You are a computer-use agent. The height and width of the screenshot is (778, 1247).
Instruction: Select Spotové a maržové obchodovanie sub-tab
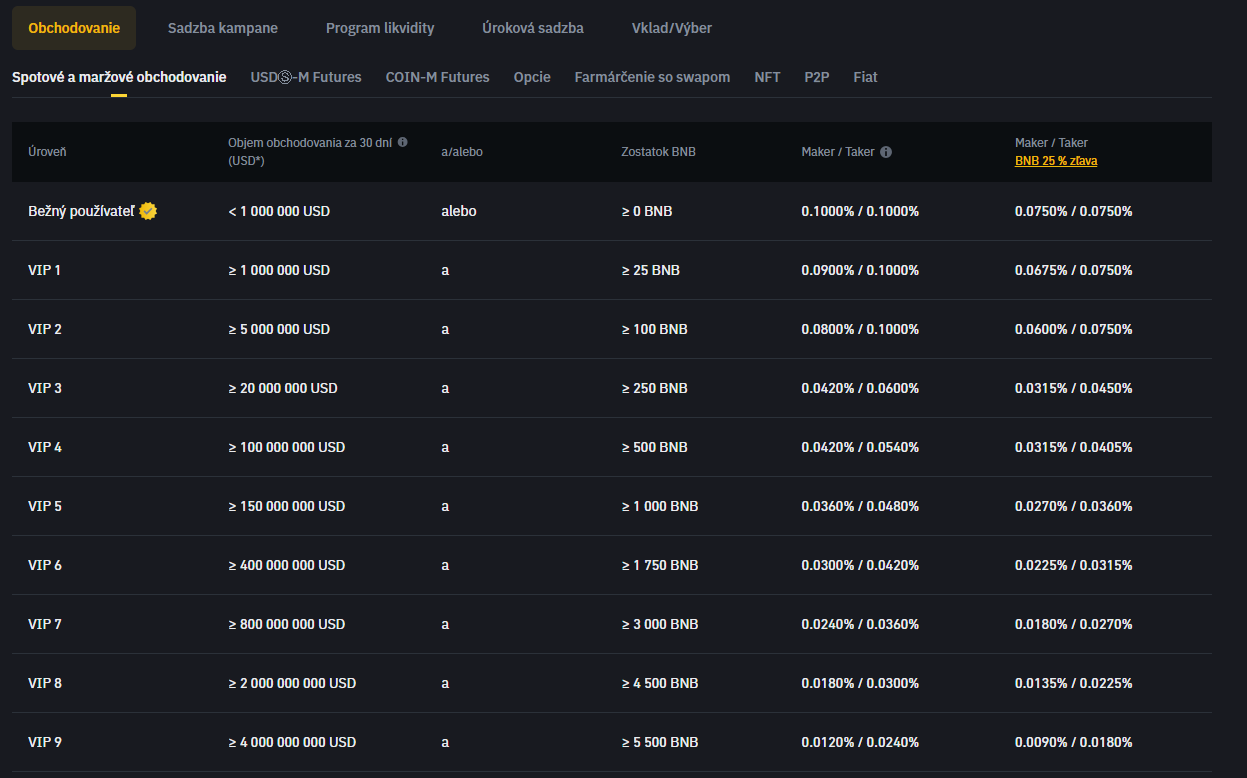coord(119,77)
